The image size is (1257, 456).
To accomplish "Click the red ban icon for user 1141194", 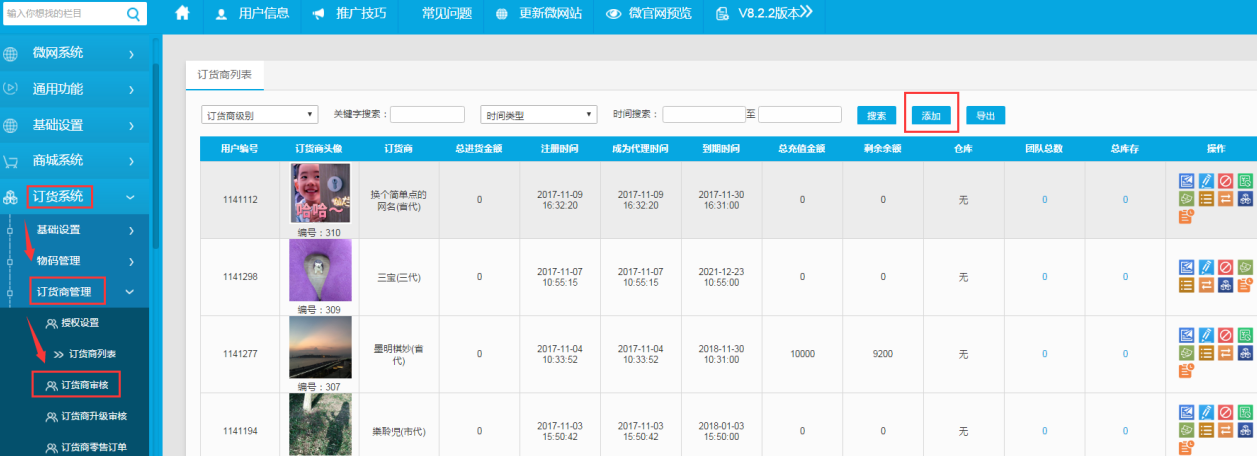I will (x=1226, y=412).
